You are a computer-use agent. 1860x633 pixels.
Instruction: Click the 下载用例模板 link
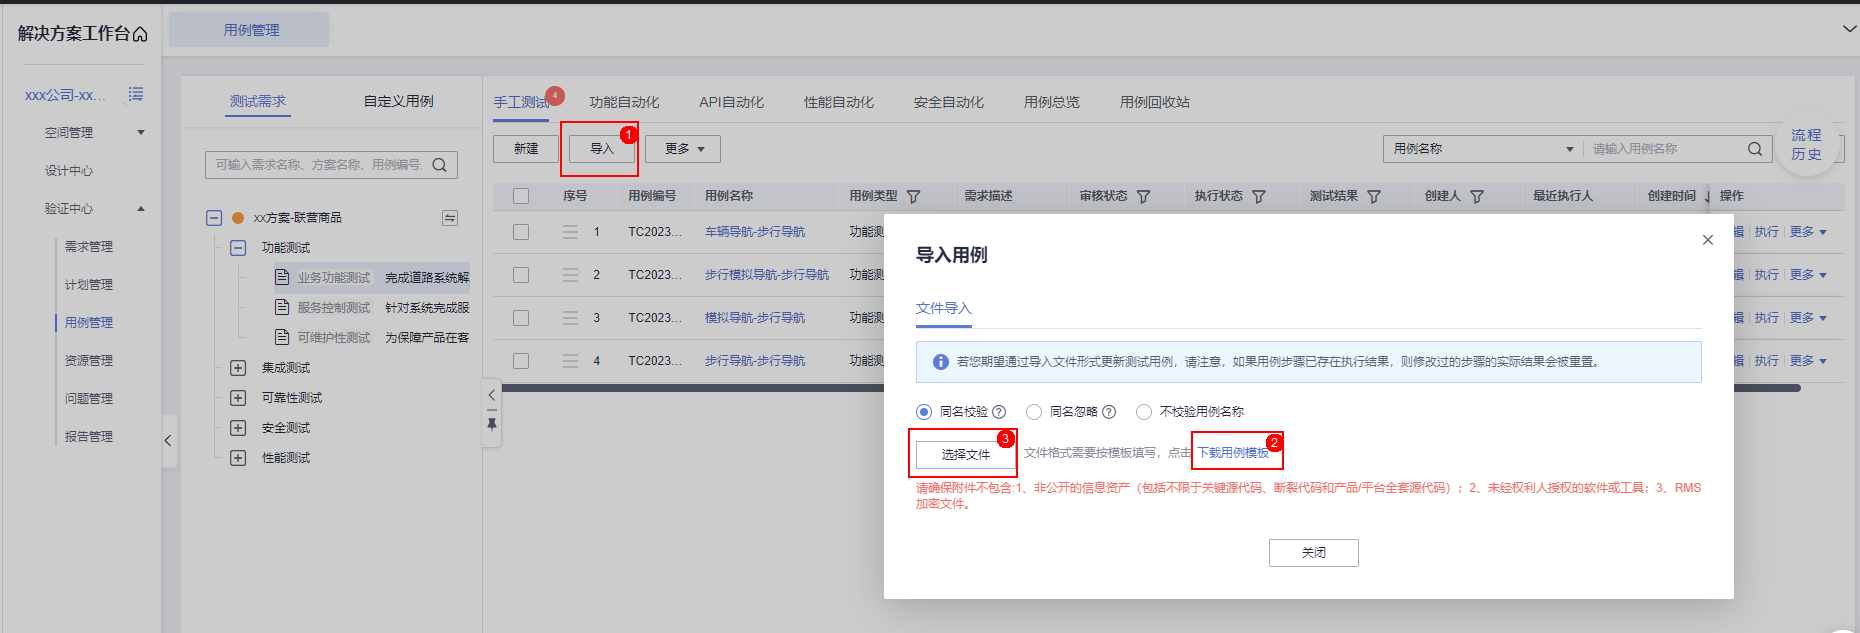tap(1234, 453)
